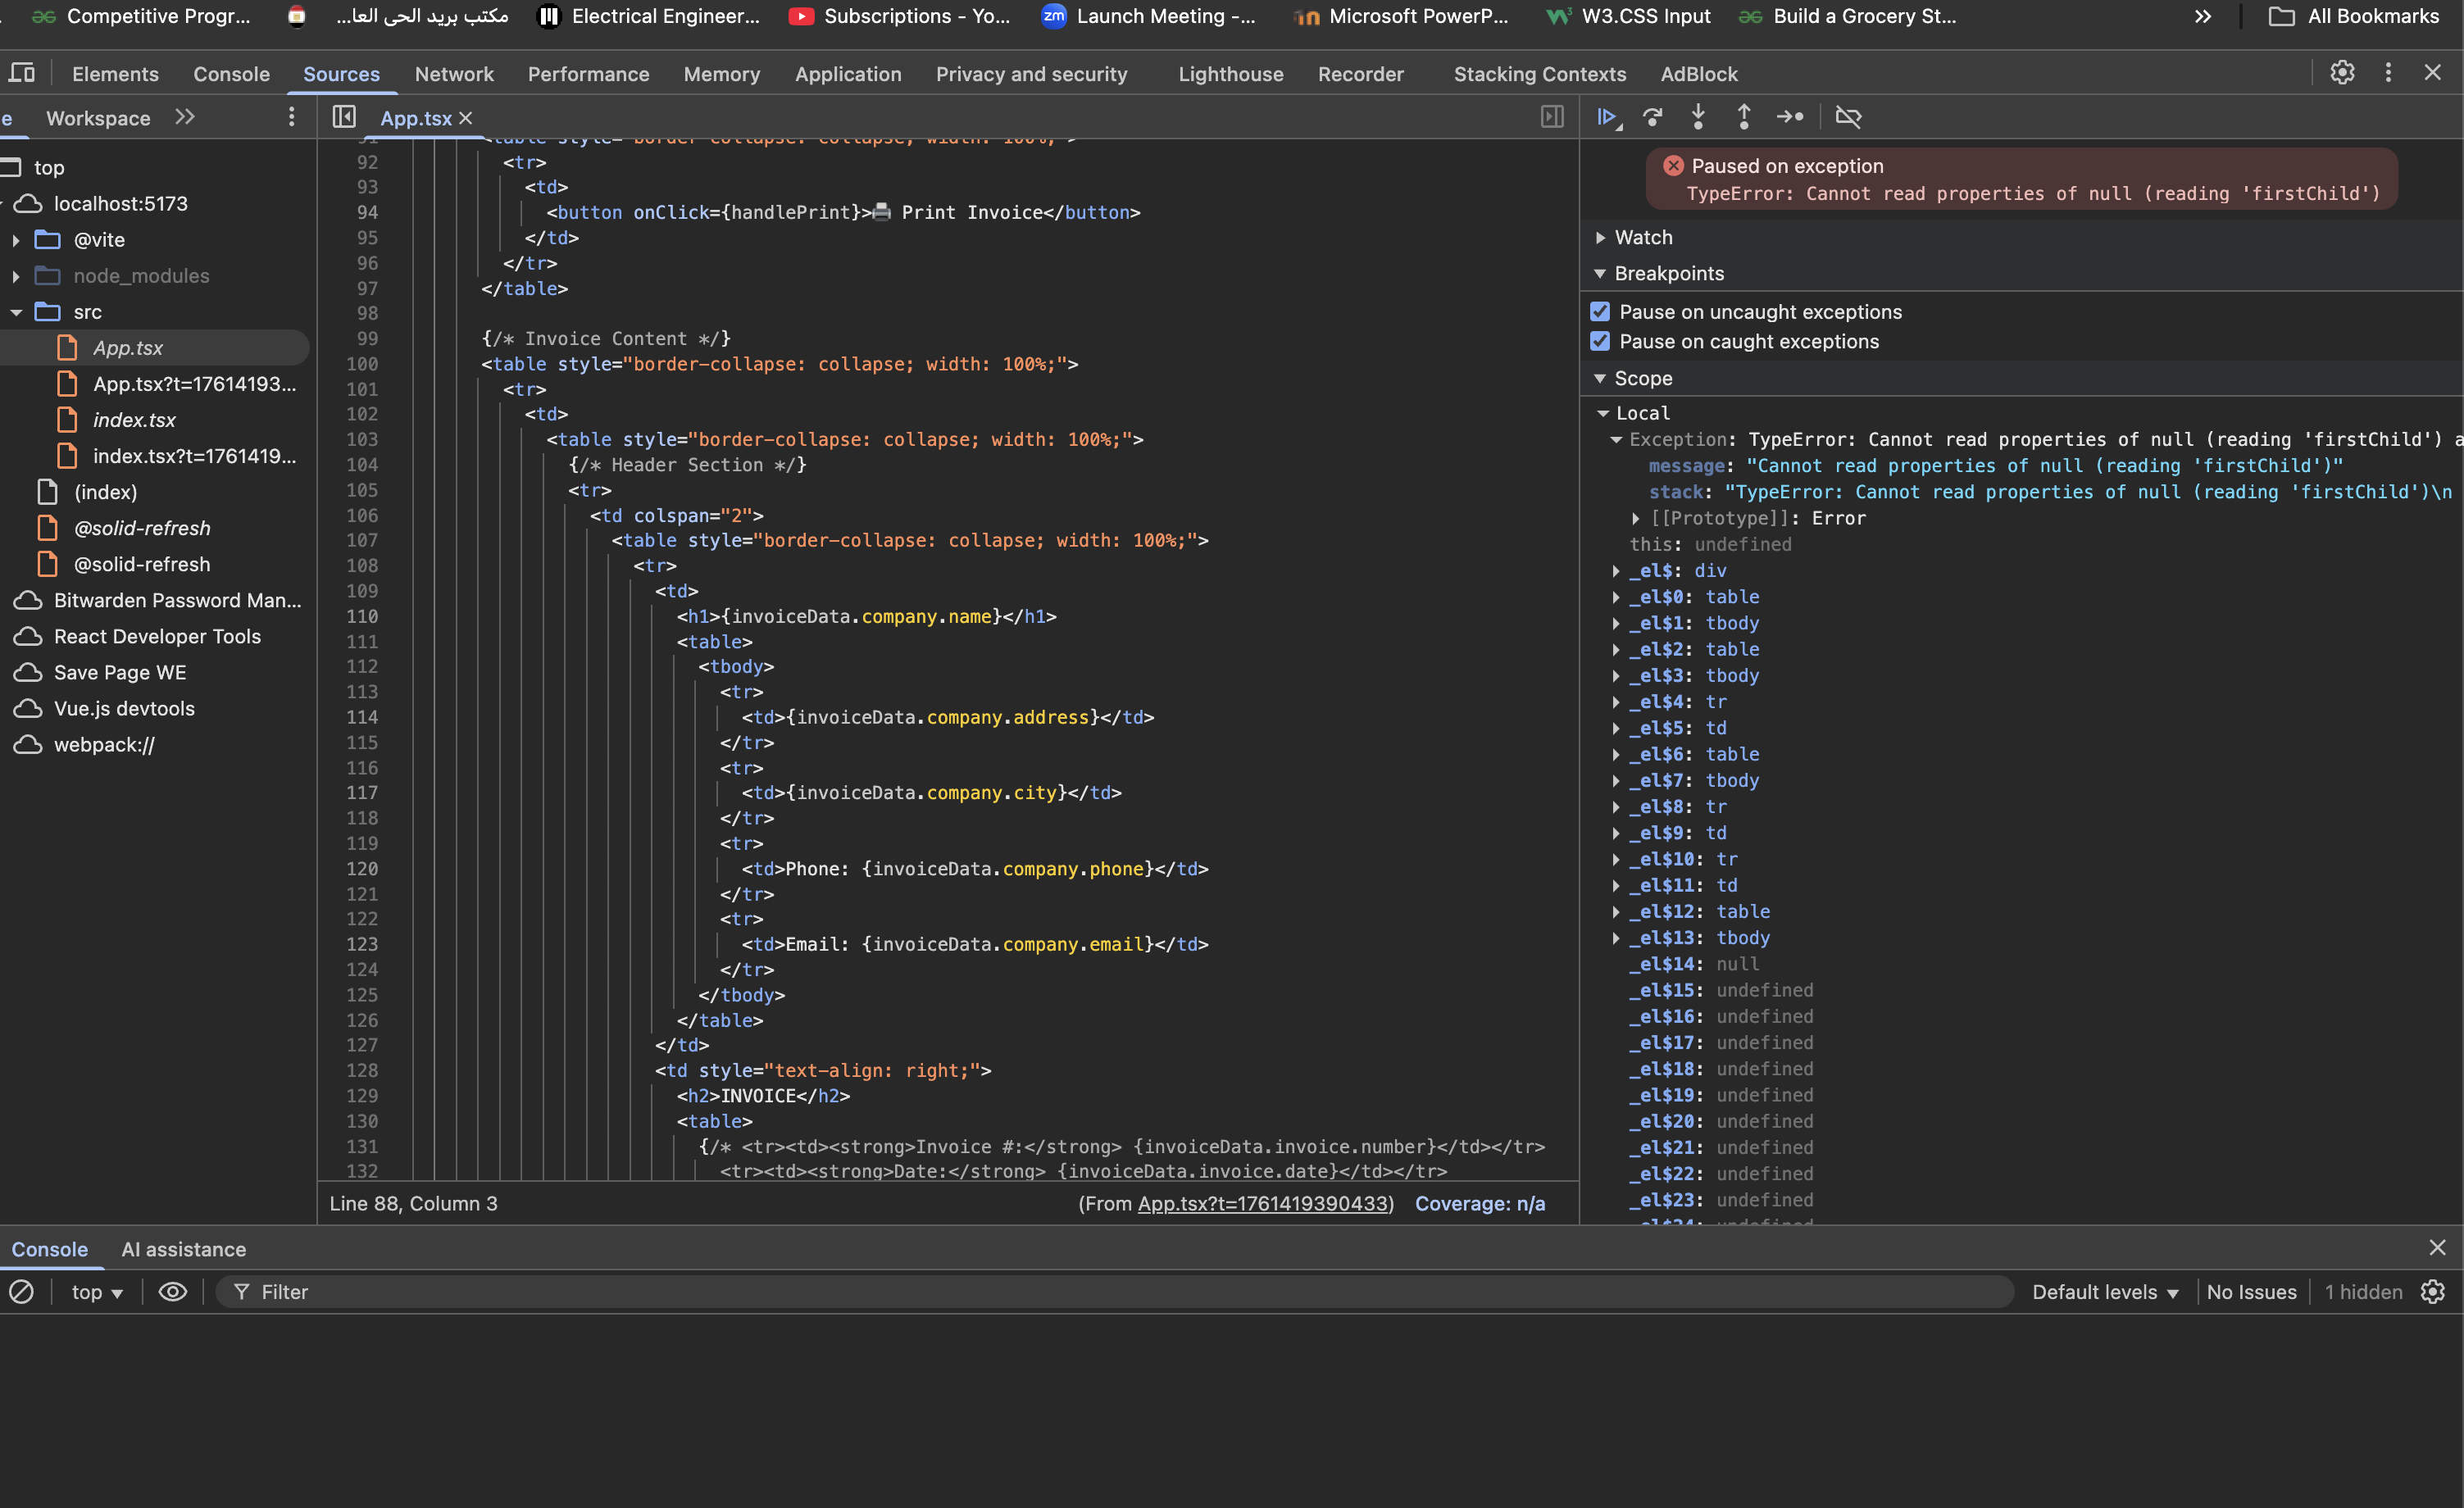This screenshot has height=1508, width=2464.
Task: Open the App.tsx?t=1761419390433 source link
Action: [1264, 1204]
